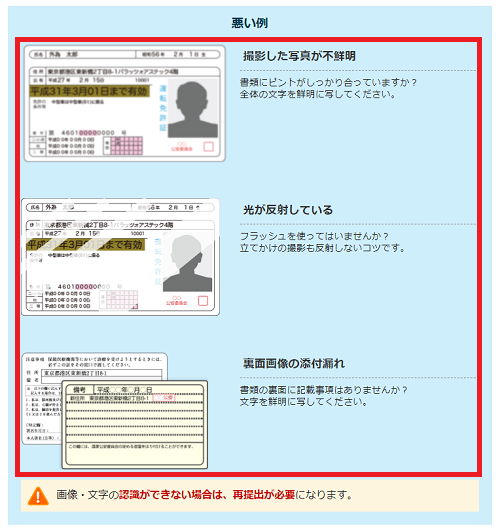
Task: Select the heading '撮影した写真が不鮮明'
Action: point(299,56)
